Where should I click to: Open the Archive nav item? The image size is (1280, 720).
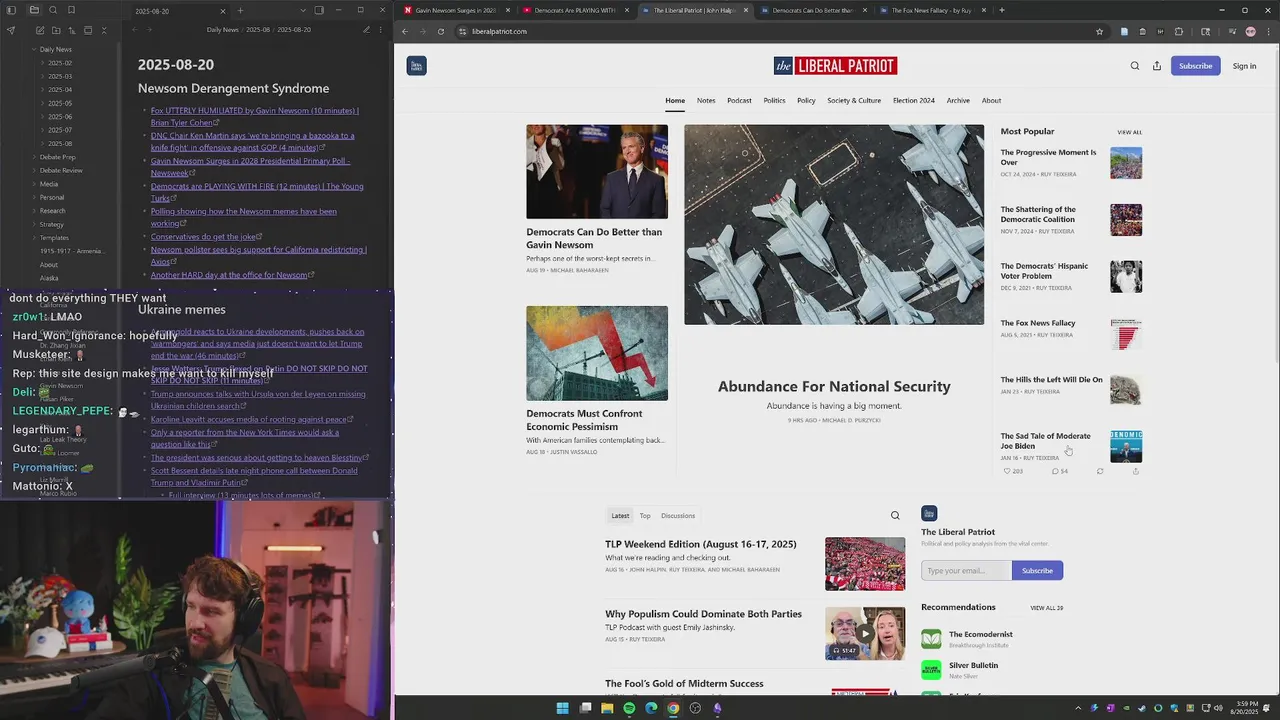tap(958, 100)
